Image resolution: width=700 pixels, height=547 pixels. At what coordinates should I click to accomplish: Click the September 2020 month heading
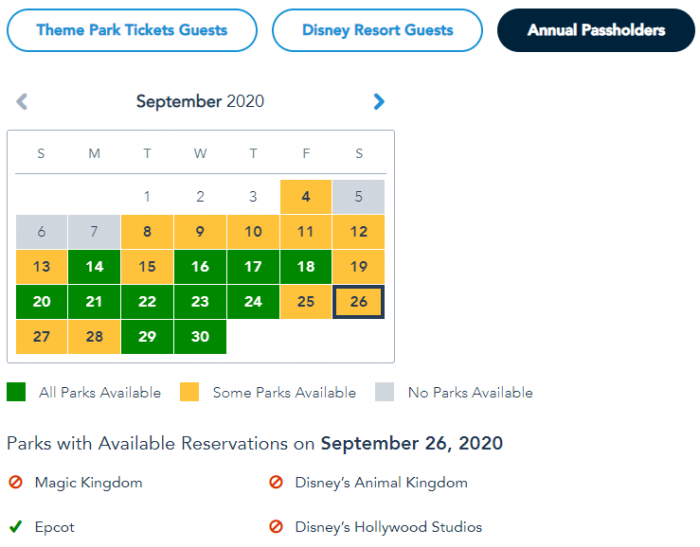point(200,101)
